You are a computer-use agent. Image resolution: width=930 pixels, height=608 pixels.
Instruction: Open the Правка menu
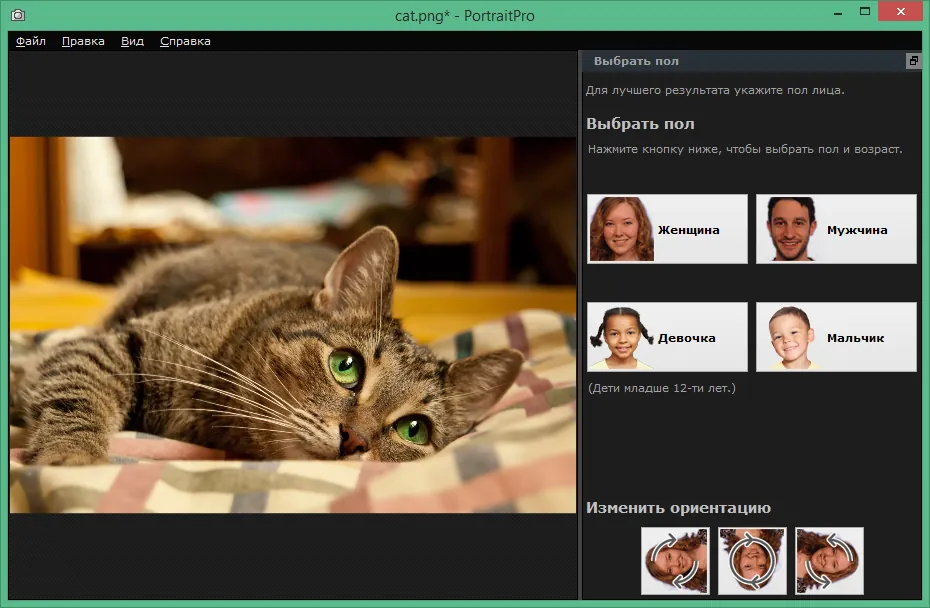click(83, 41)
